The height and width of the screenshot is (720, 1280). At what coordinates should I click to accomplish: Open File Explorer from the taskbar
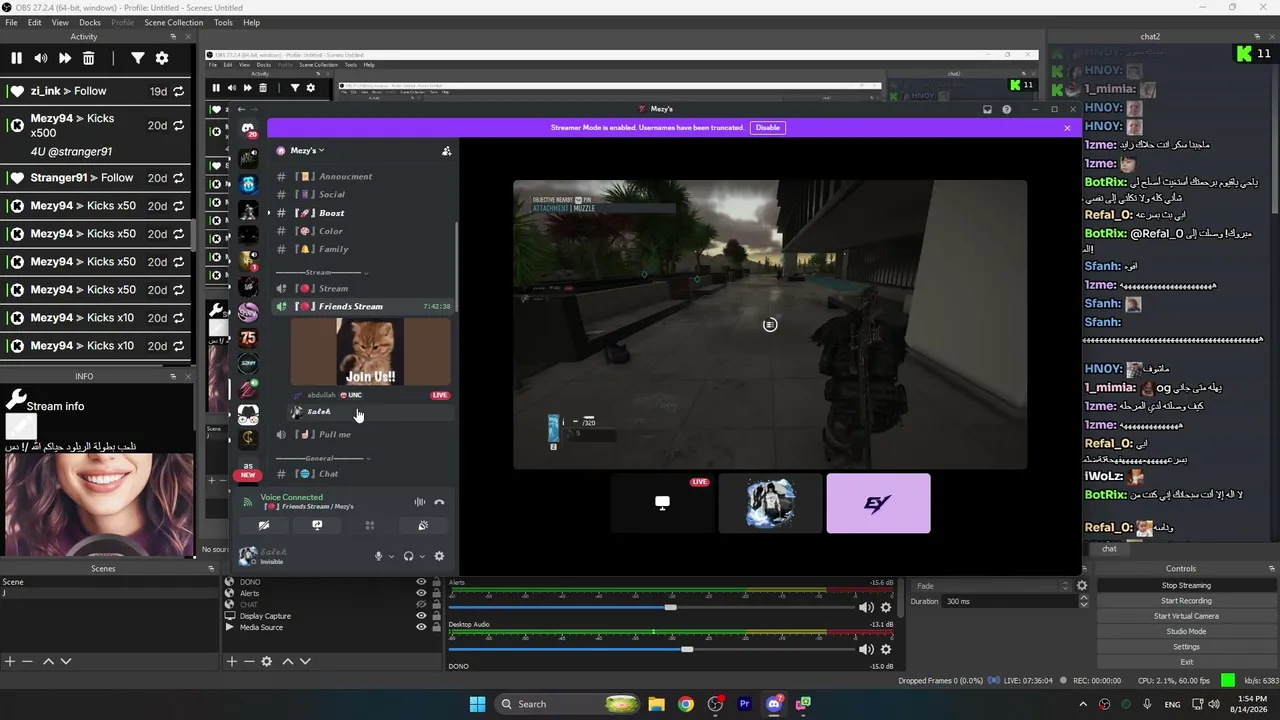click(656, 704)
